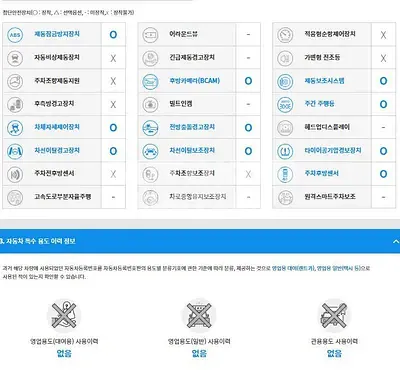Click the 적응형순항제어장치 speedometer icon
The height and width of the screenshot is (370, 400).
285,35
